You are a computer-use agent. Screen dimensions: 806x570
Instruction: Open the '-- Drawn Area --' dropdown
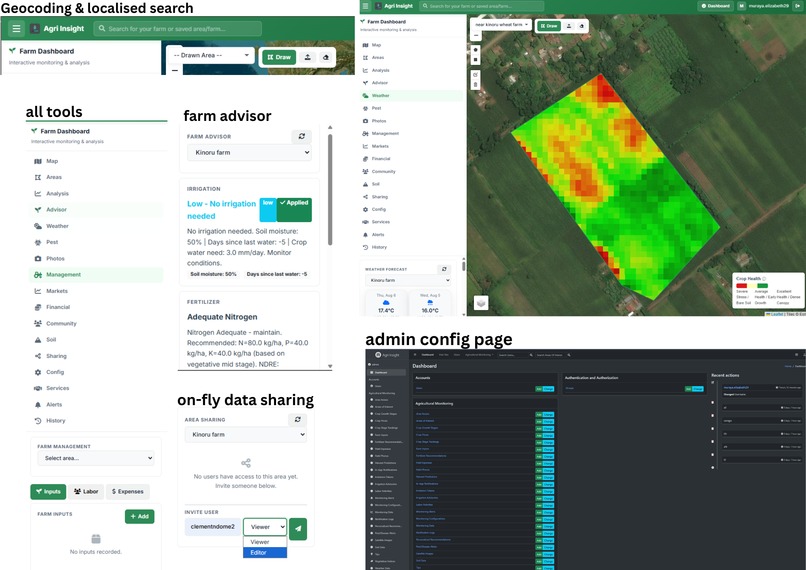pos(211,56)
